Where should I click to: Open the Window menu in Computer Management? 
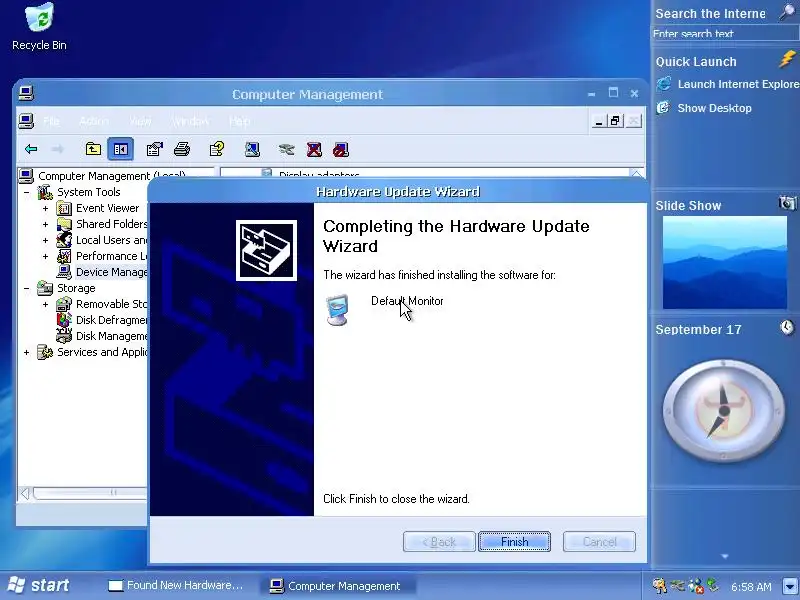pos(190,121)
